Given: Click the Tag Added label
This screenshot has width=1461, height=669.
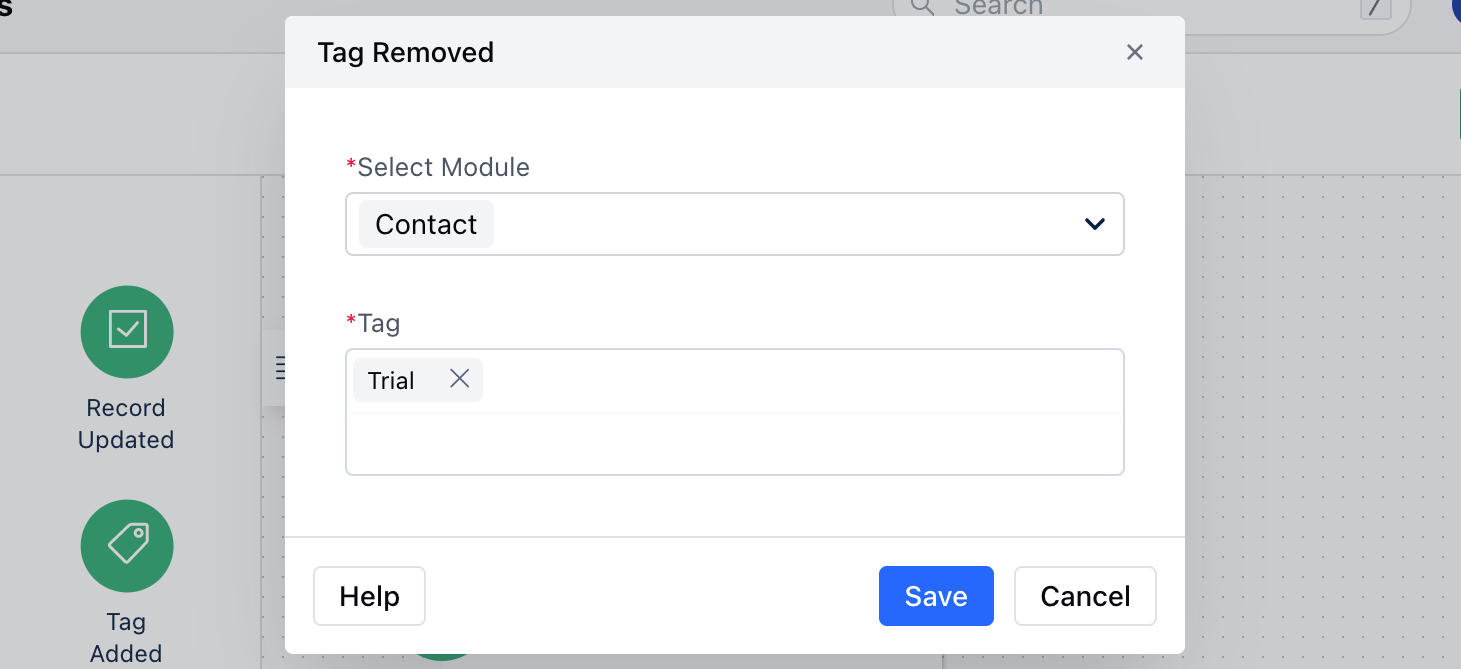Looking at the screenshot, I should click(126, 638).
